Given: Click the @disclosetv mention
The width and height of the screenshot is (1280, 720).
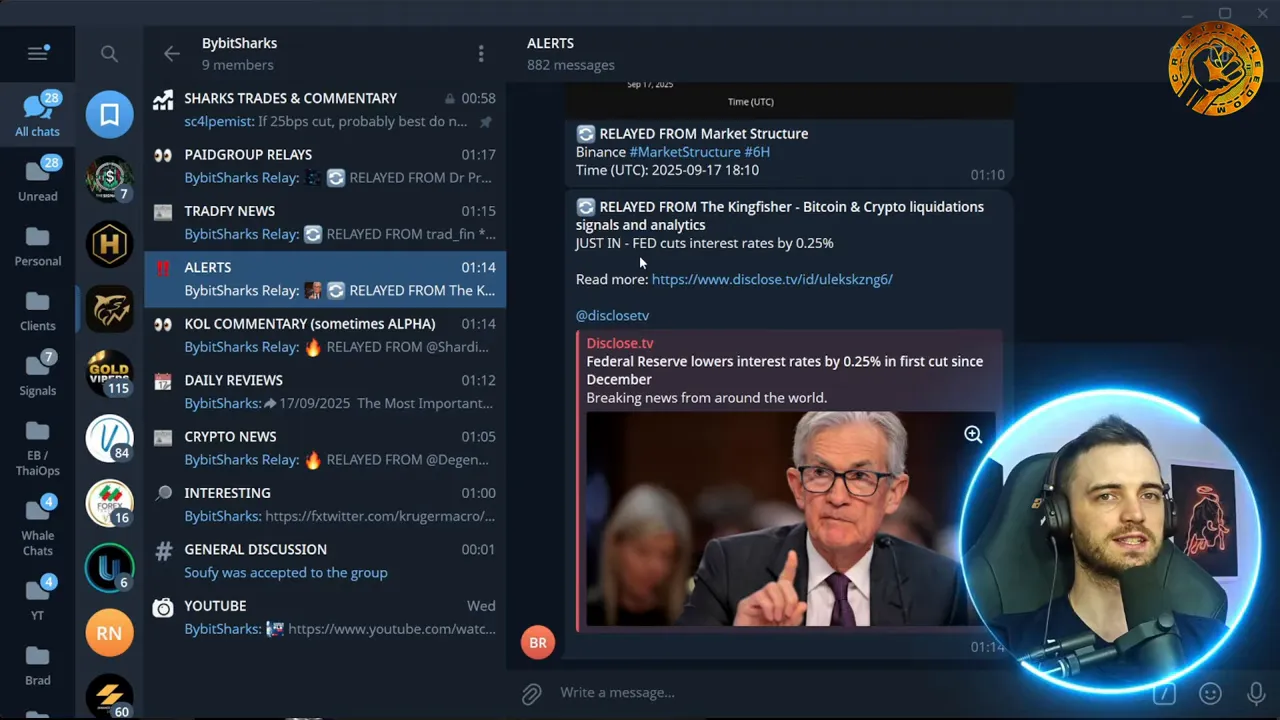Looking at the screenshot, I should click(612, 315).
